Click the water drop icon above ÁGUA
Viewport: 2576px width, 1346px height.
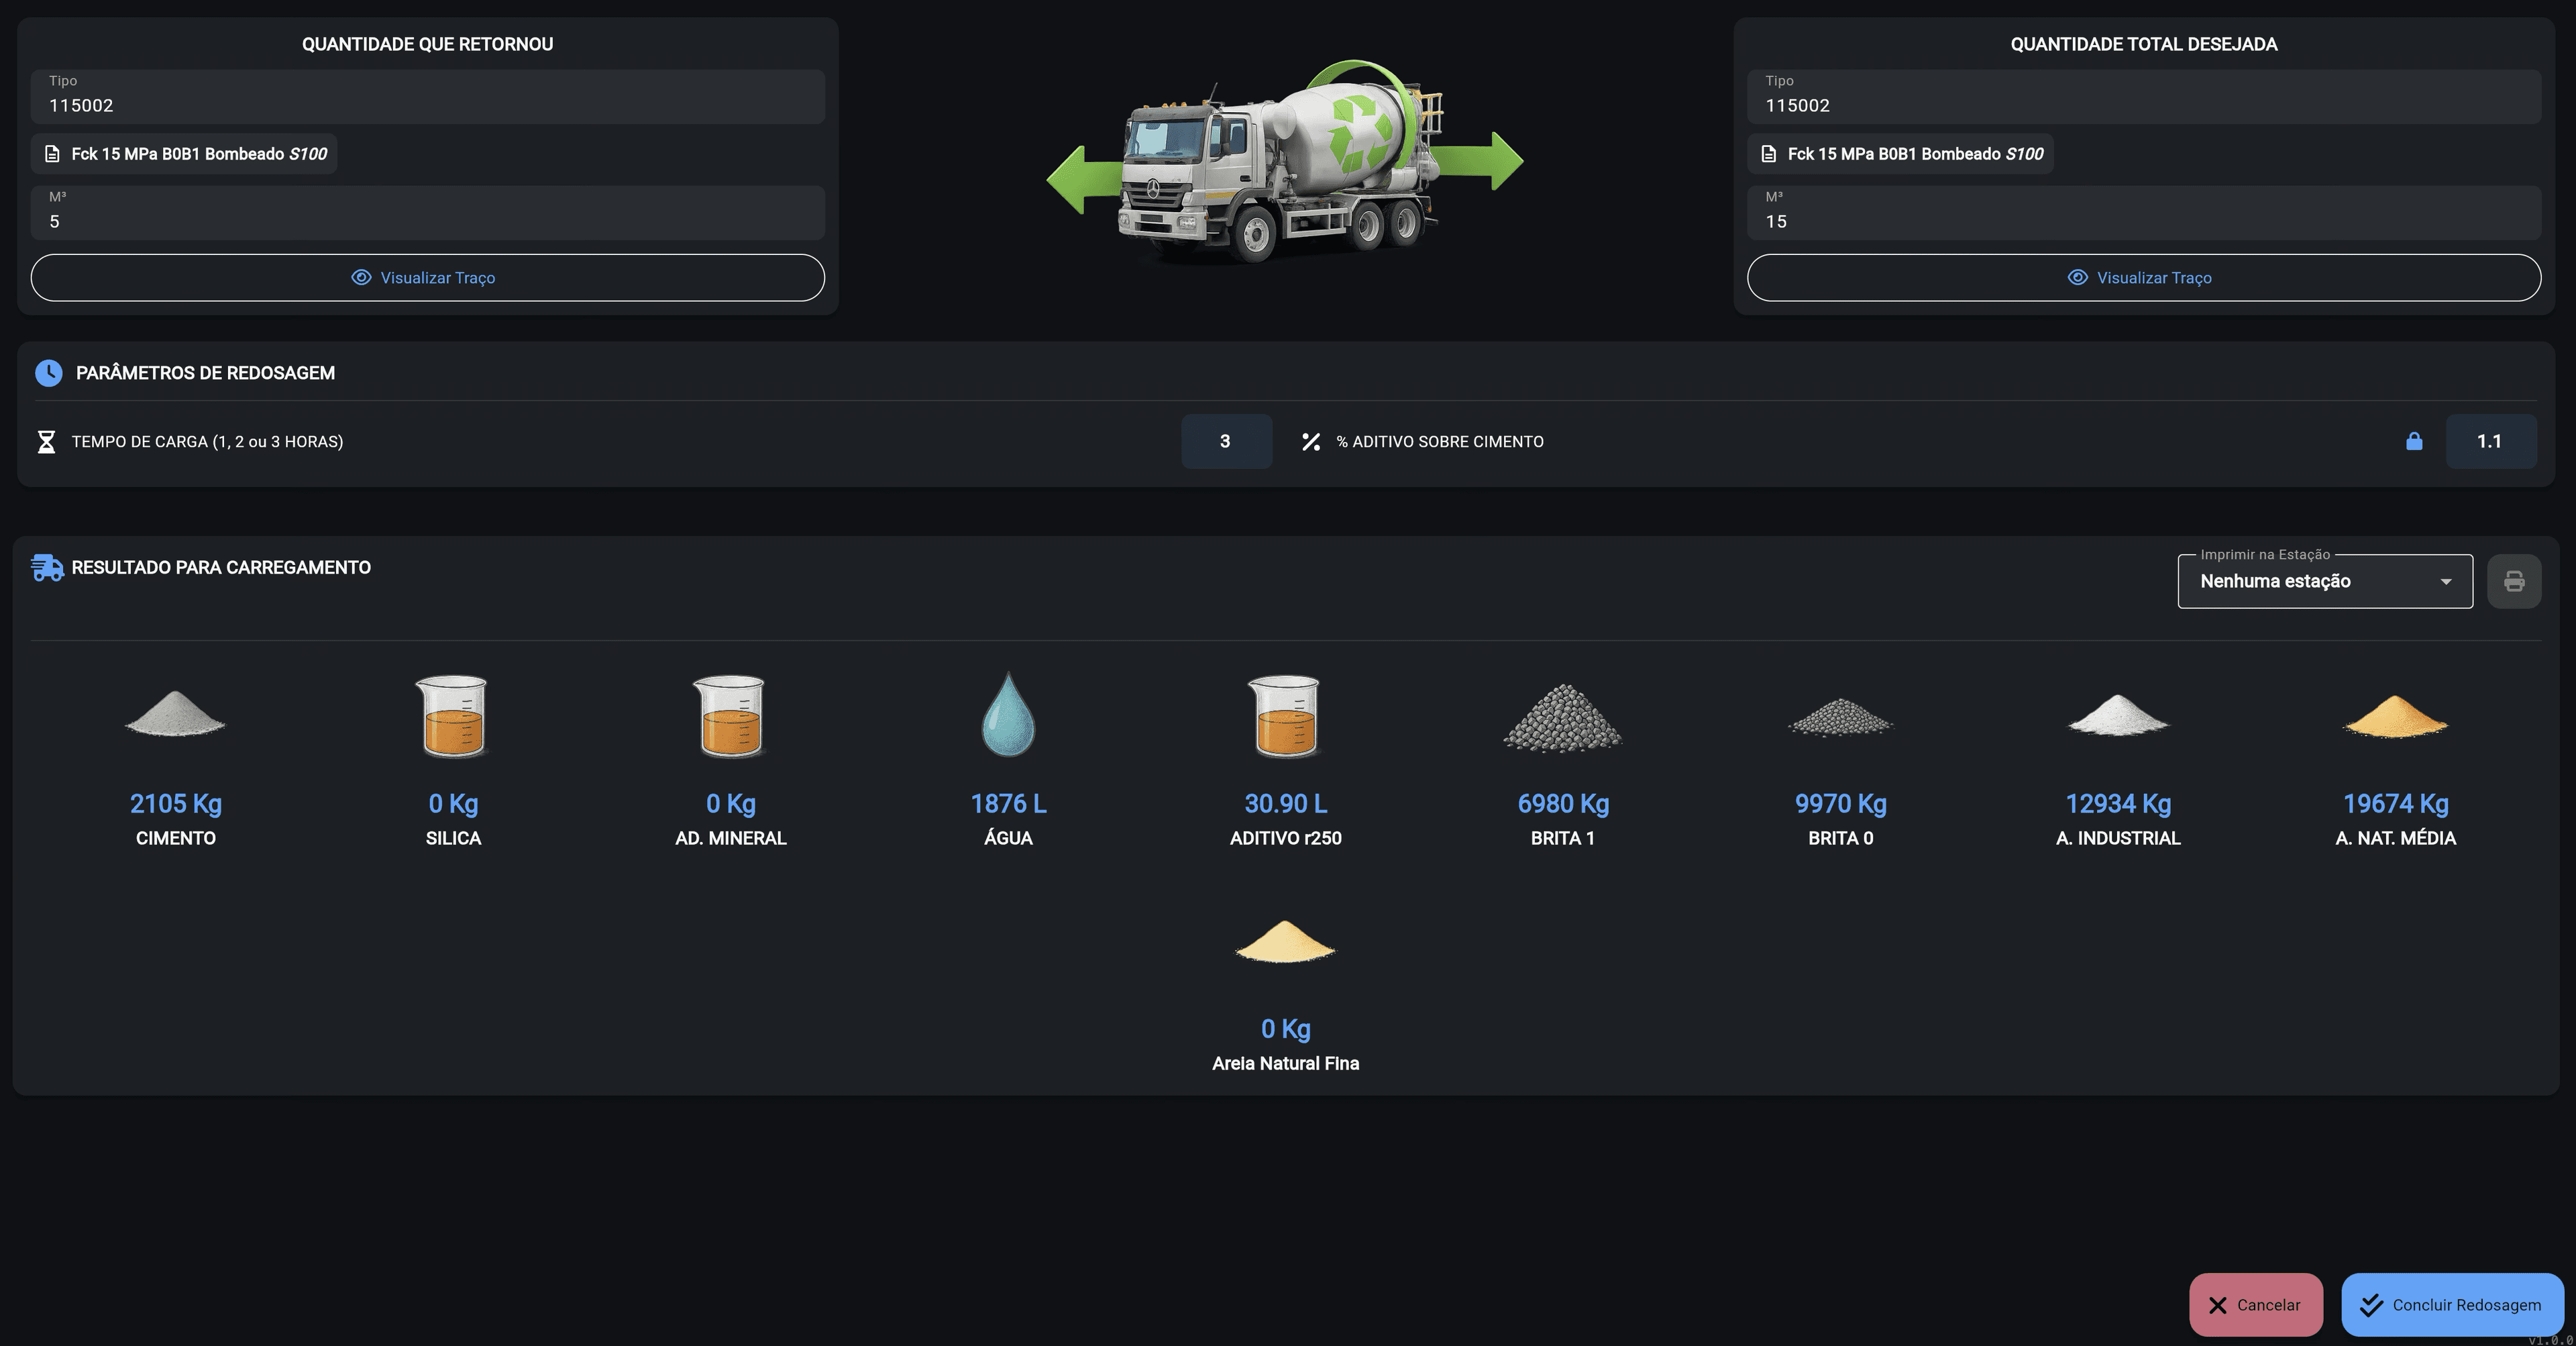(1008, 714)
